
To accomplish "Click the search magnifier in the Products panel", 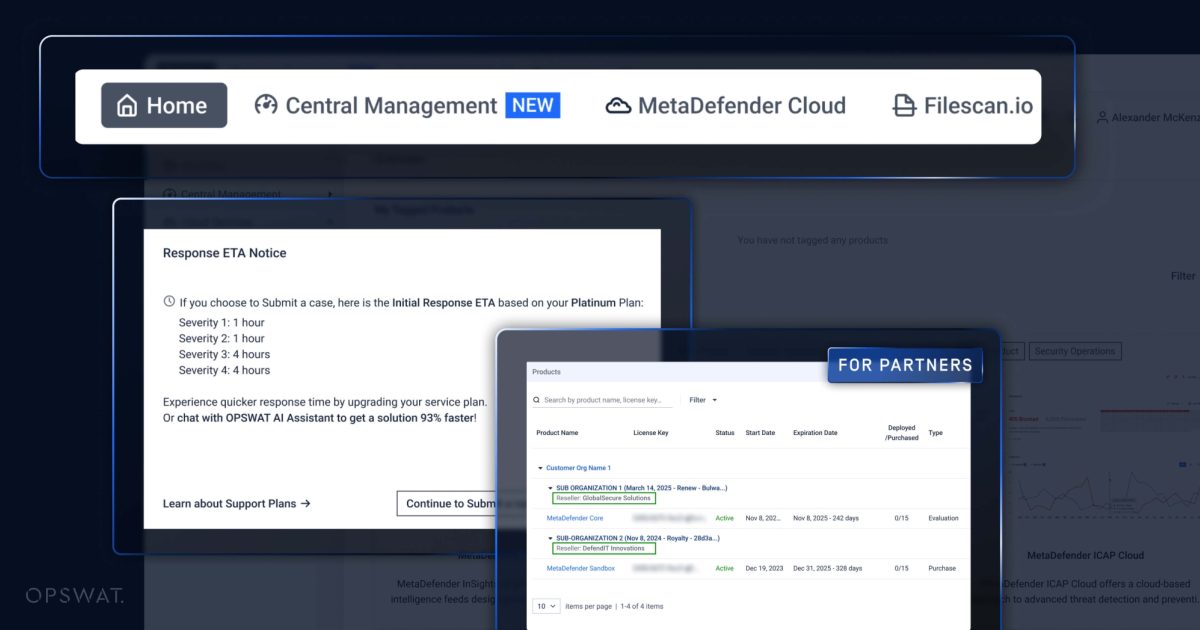I will [x=537, y=399].
